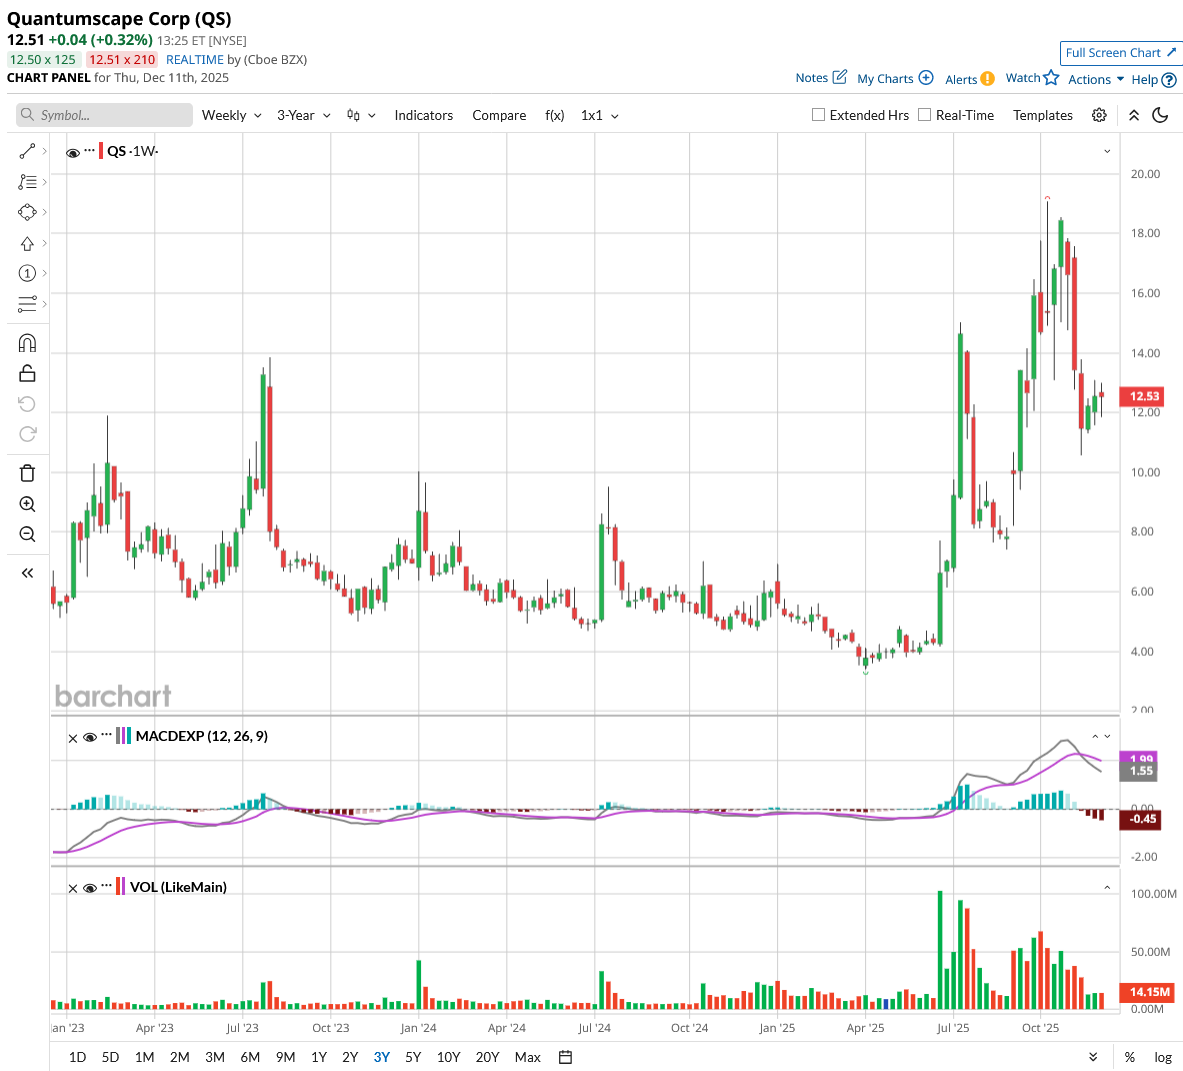Hide the MACDEXP indicator via eye icon
The height and width of the screenshot is (1071, 1183).
[90, 737]
